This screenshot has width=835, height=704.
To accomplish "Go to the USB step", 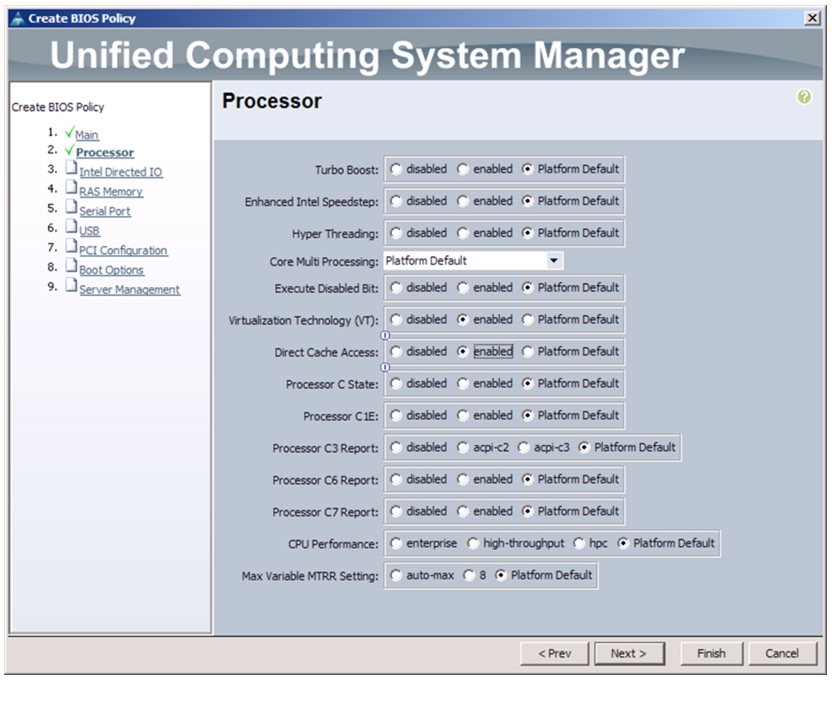I will pyautogui.click(x=89, y=231).
